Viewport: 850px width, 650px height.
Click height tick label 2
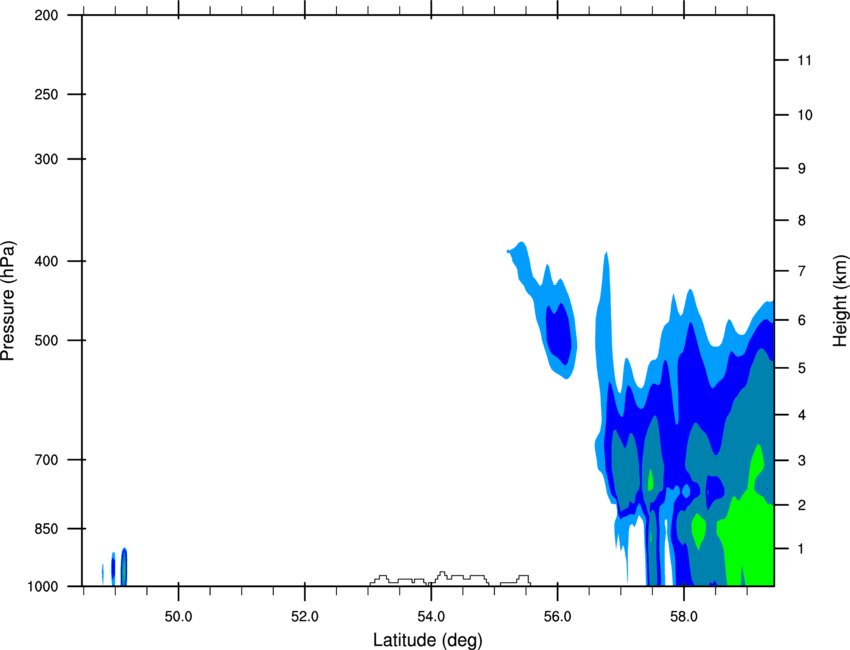point(802,505)
